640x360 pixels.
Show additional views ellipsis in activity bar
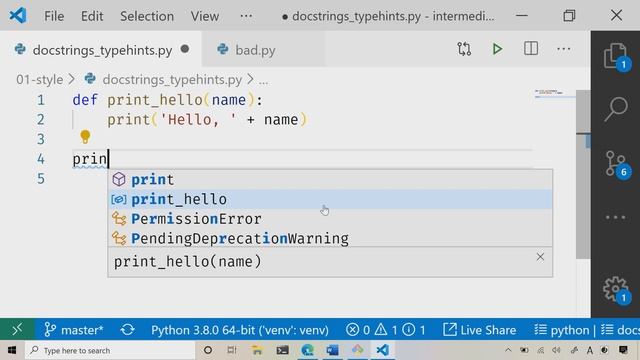(615, 217)
